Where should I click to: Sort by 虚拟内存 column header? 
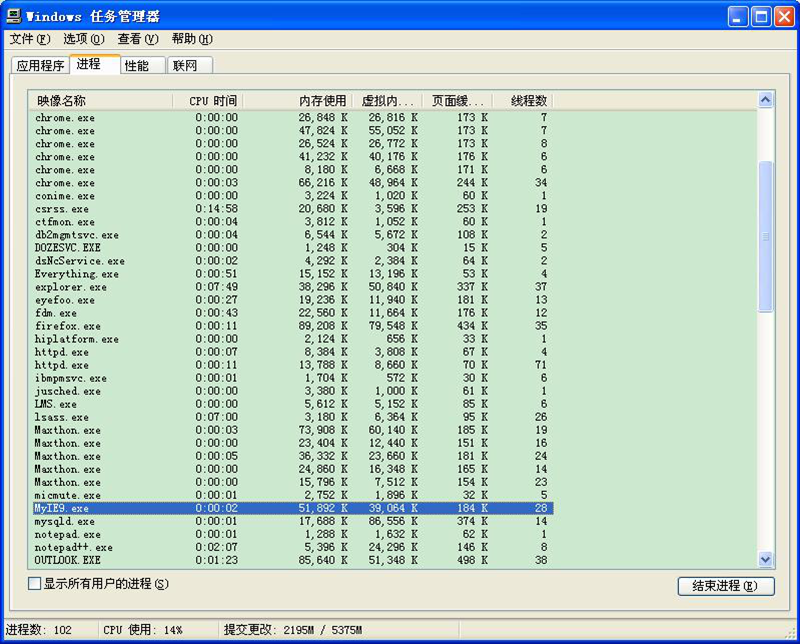[x=388, y=101]
